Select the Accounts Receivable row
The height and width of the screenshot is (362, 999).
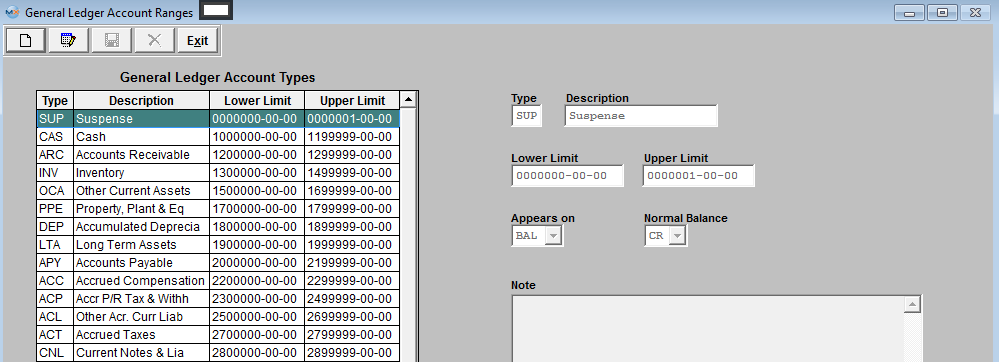pos(218,155)
